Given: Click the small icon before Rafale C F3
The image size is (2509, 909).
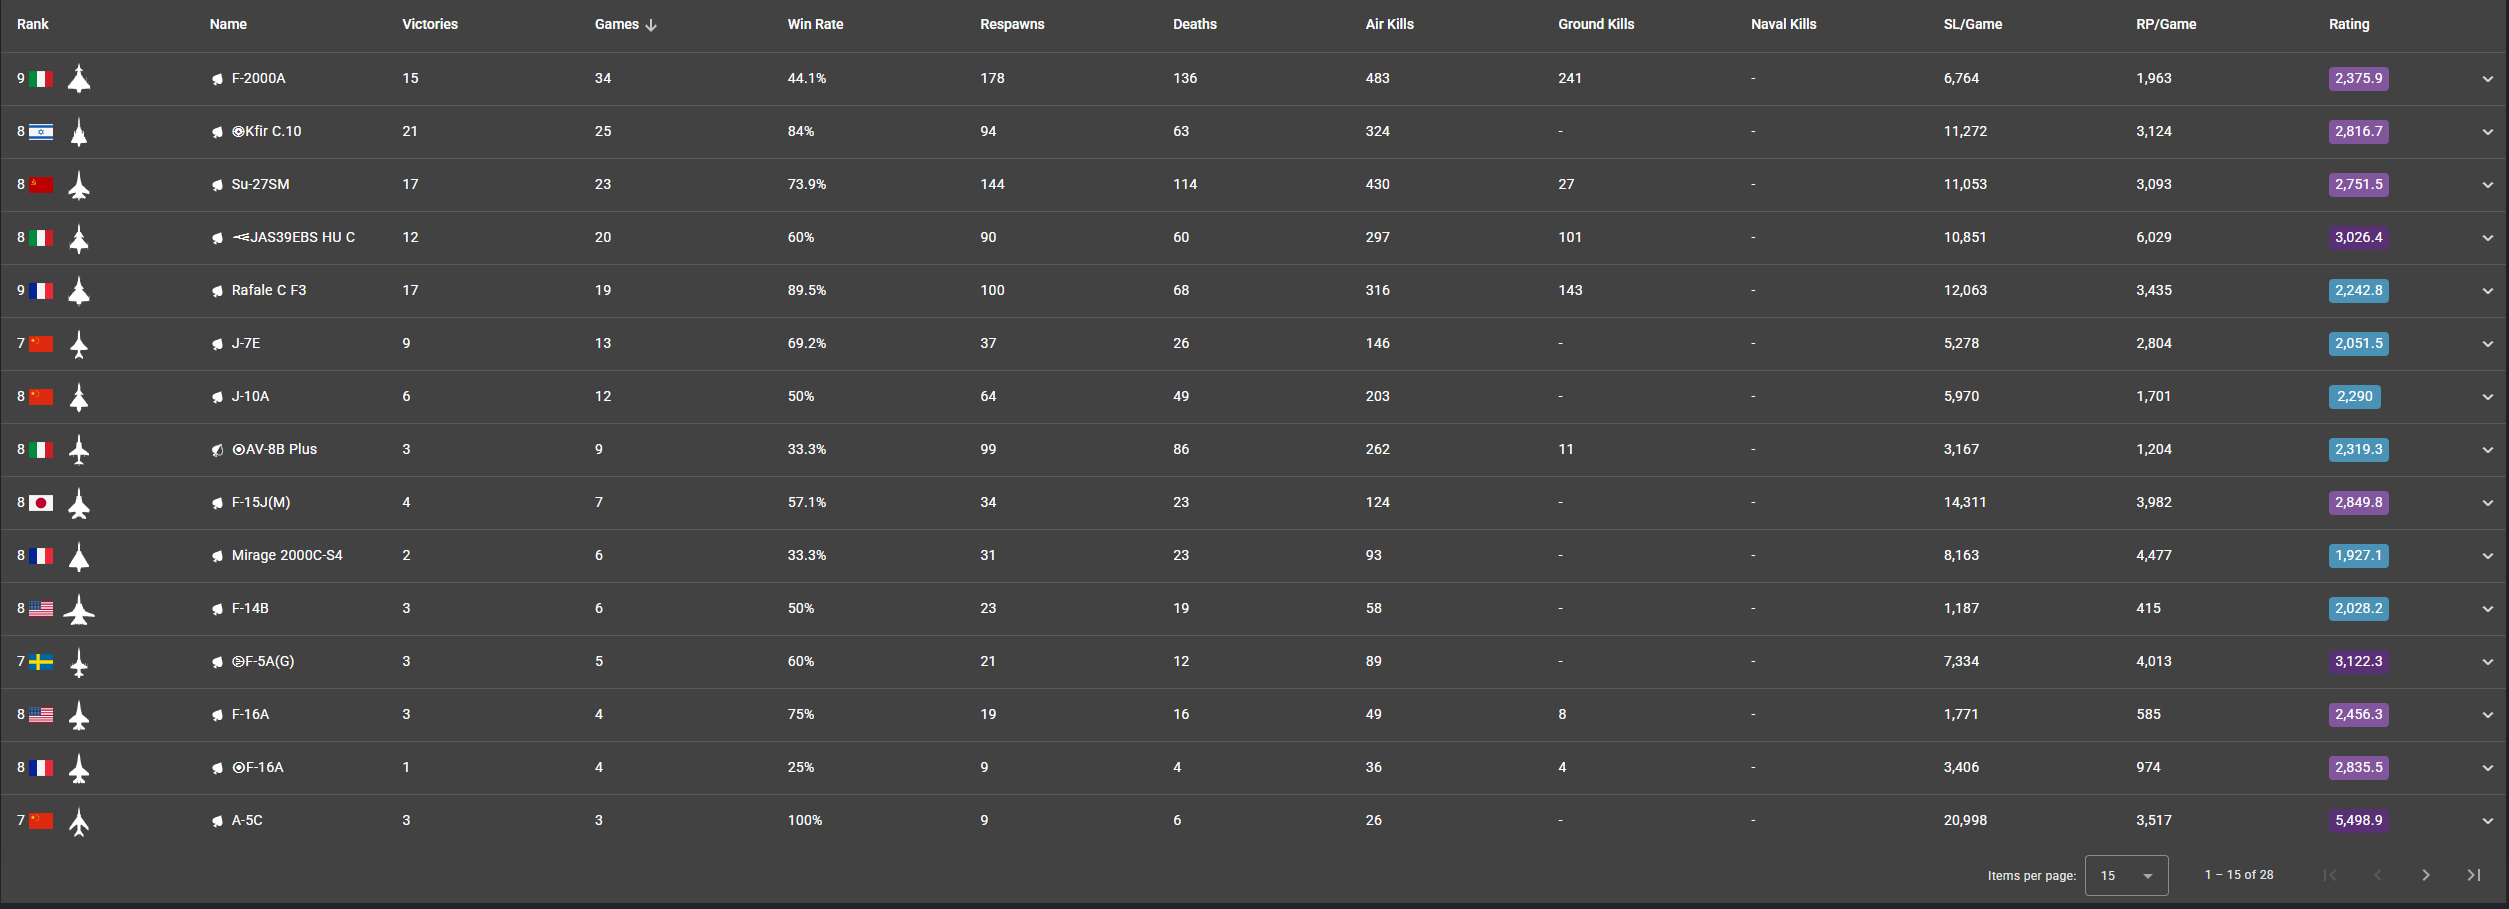Looking at the screenshot, I should coord(217,291).
